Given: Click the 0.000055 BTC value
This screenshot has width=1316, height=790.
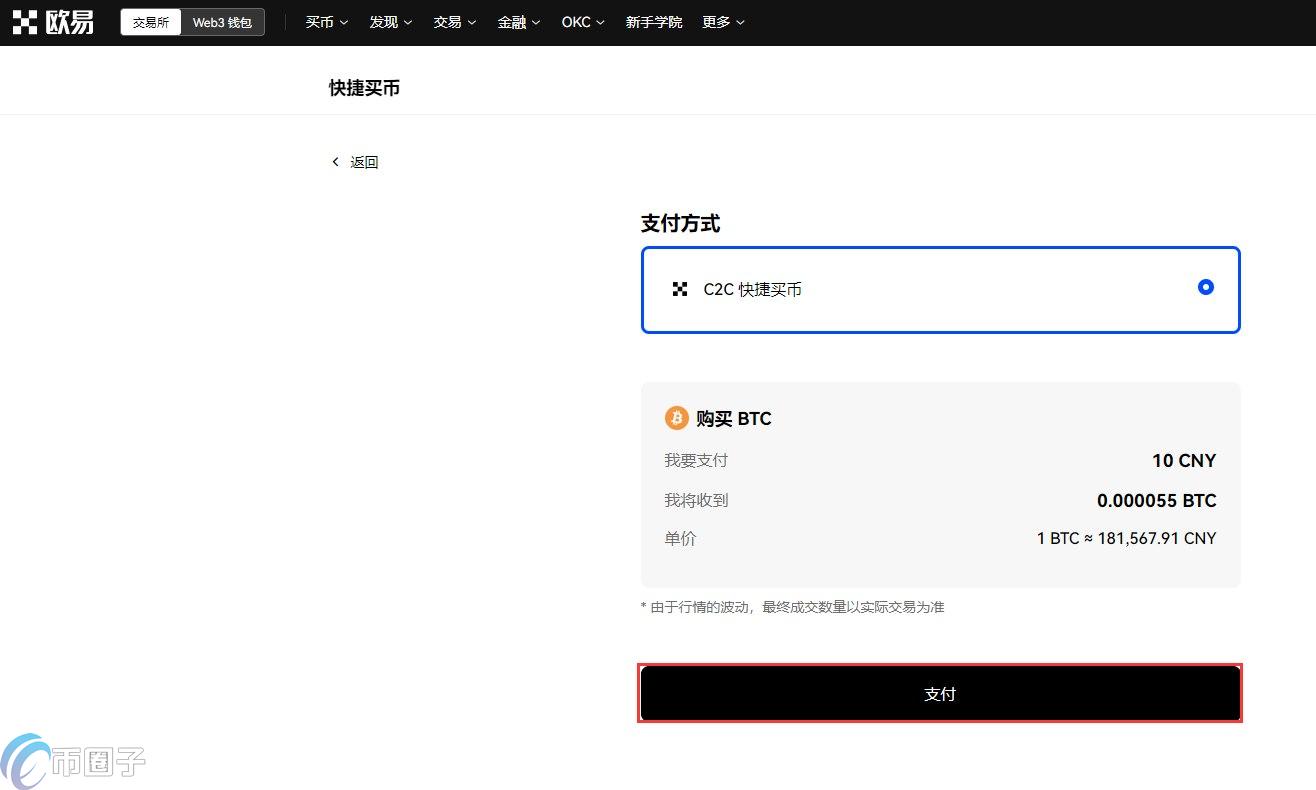Looking at the screenshot, I should tap(1157, 501).
